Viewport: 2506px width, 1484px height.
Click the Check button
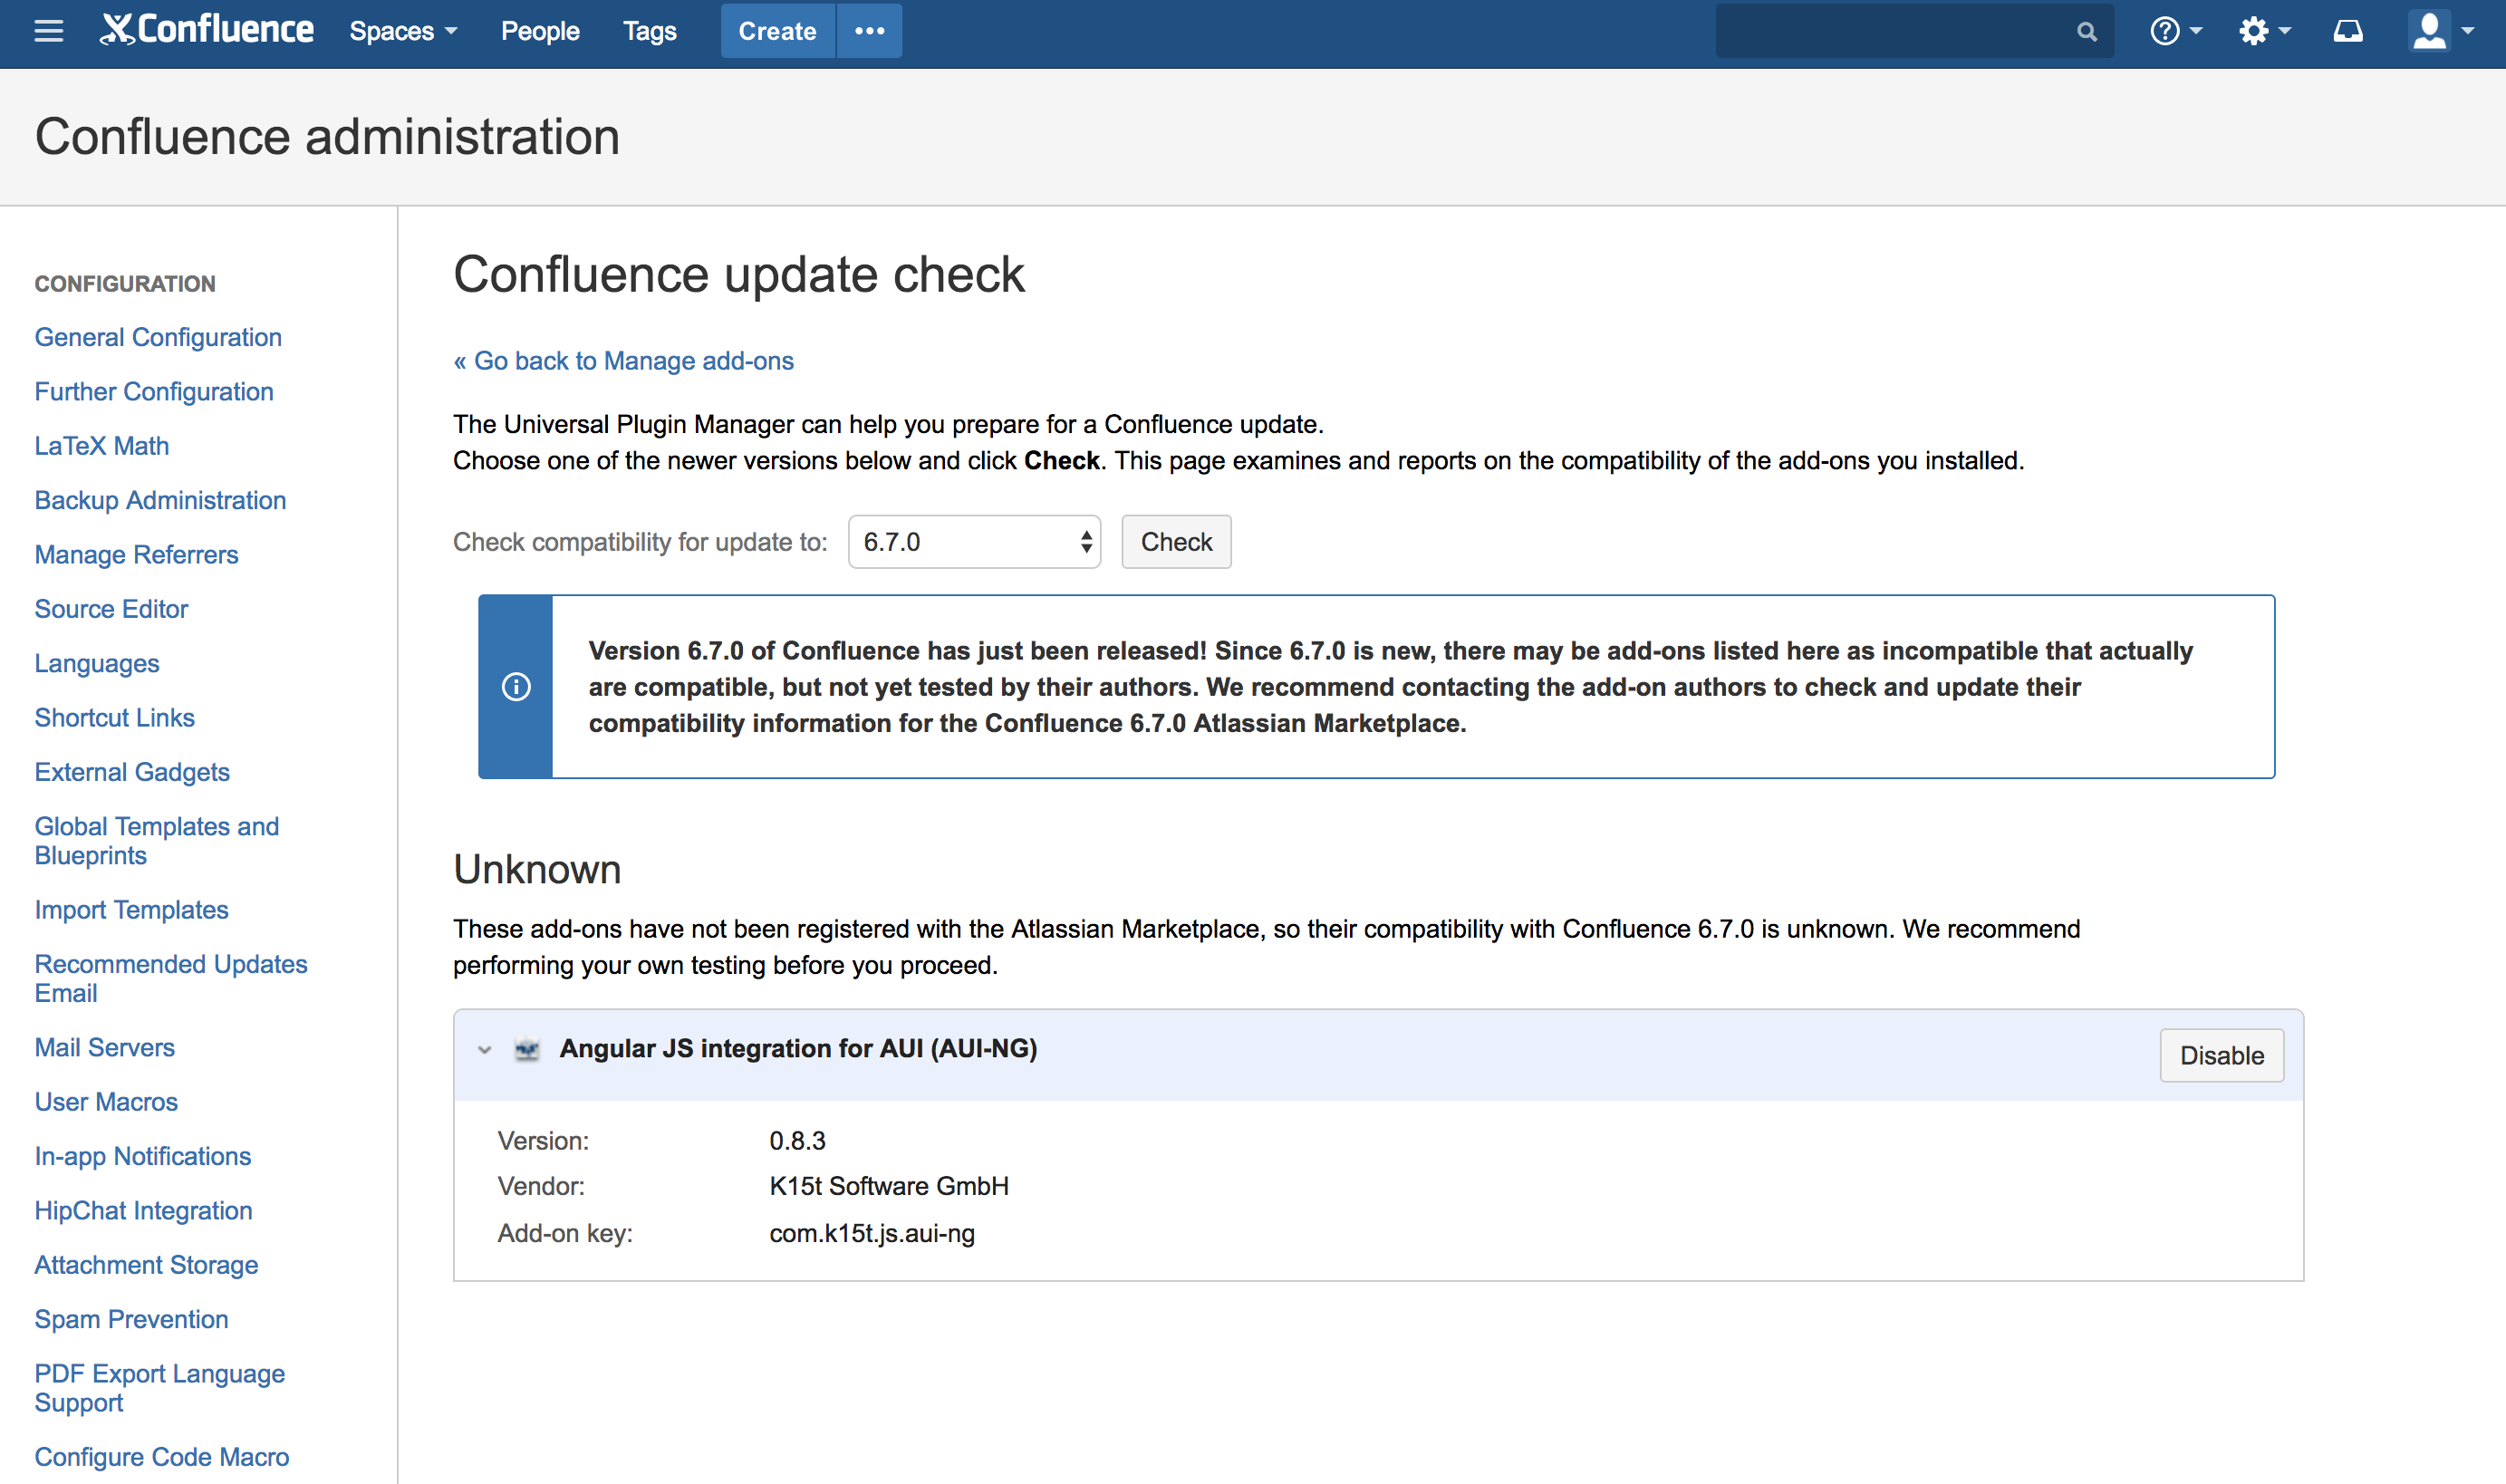pos(1176,542)
